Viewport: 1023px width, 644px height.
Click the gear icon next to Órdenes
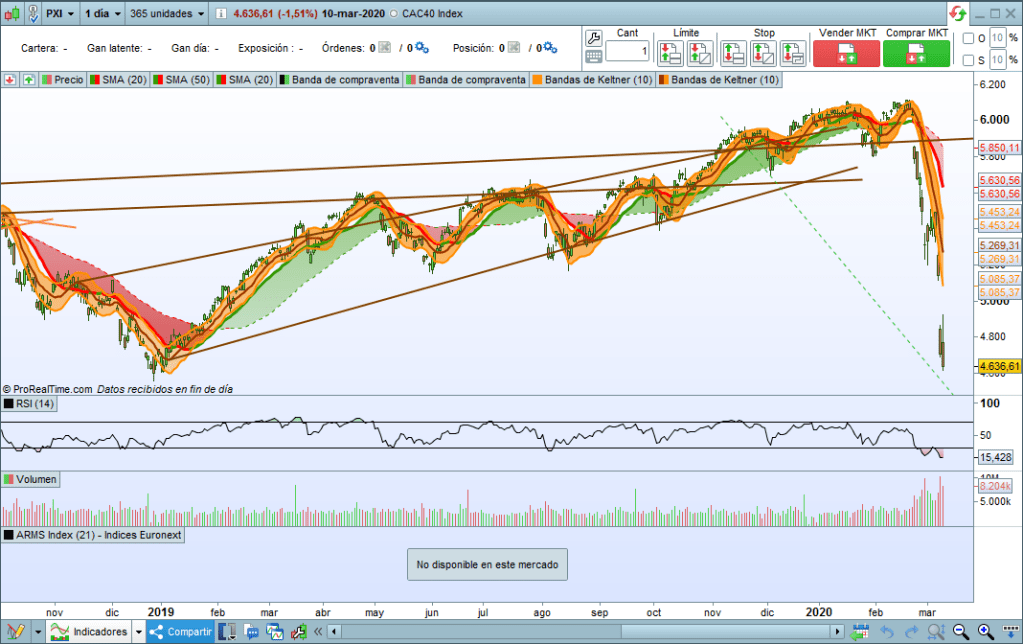click(x=422, y=48)
